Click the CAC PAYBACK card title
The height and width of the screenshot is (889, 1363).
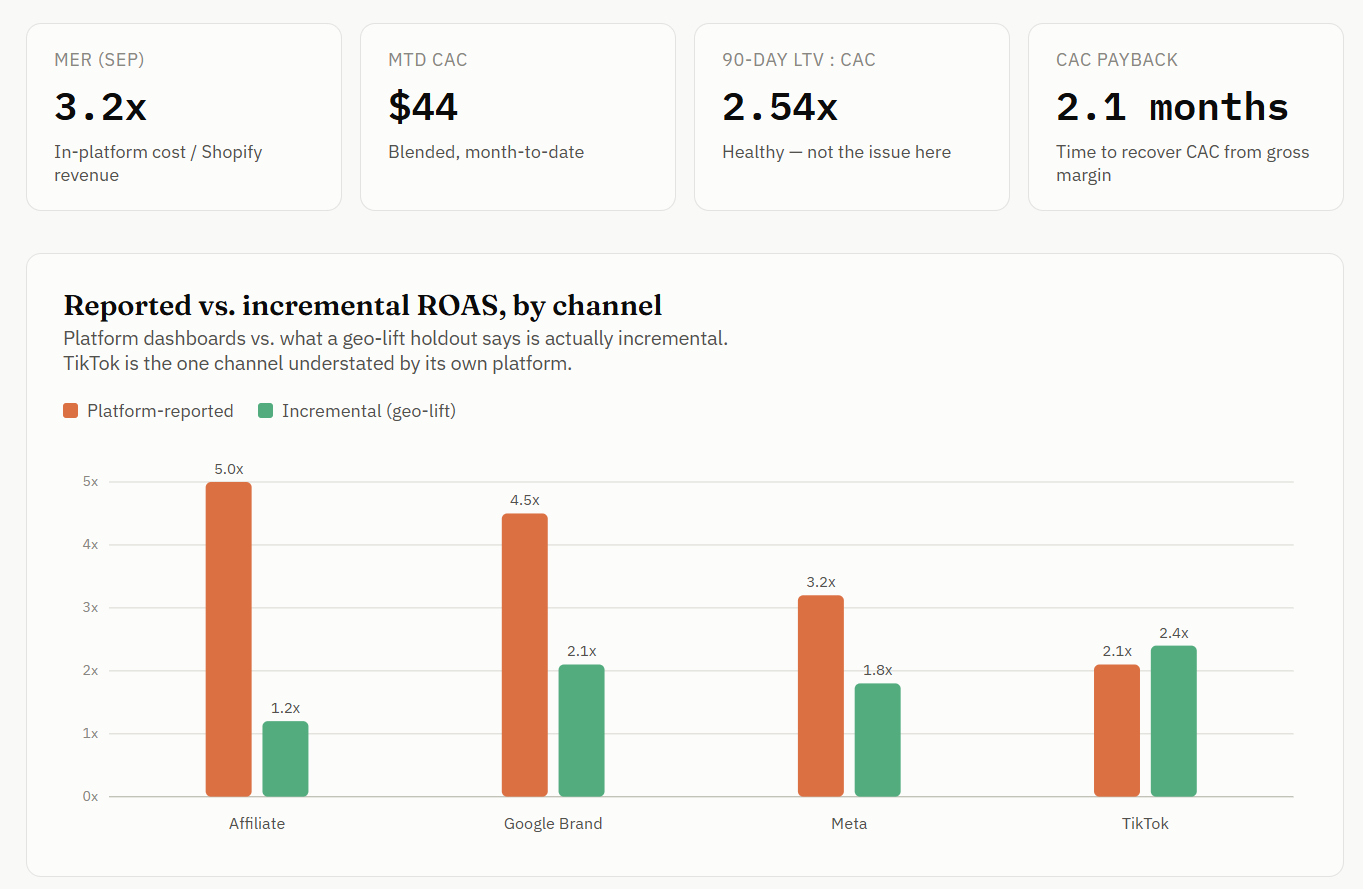click(x=1117, y=60)
